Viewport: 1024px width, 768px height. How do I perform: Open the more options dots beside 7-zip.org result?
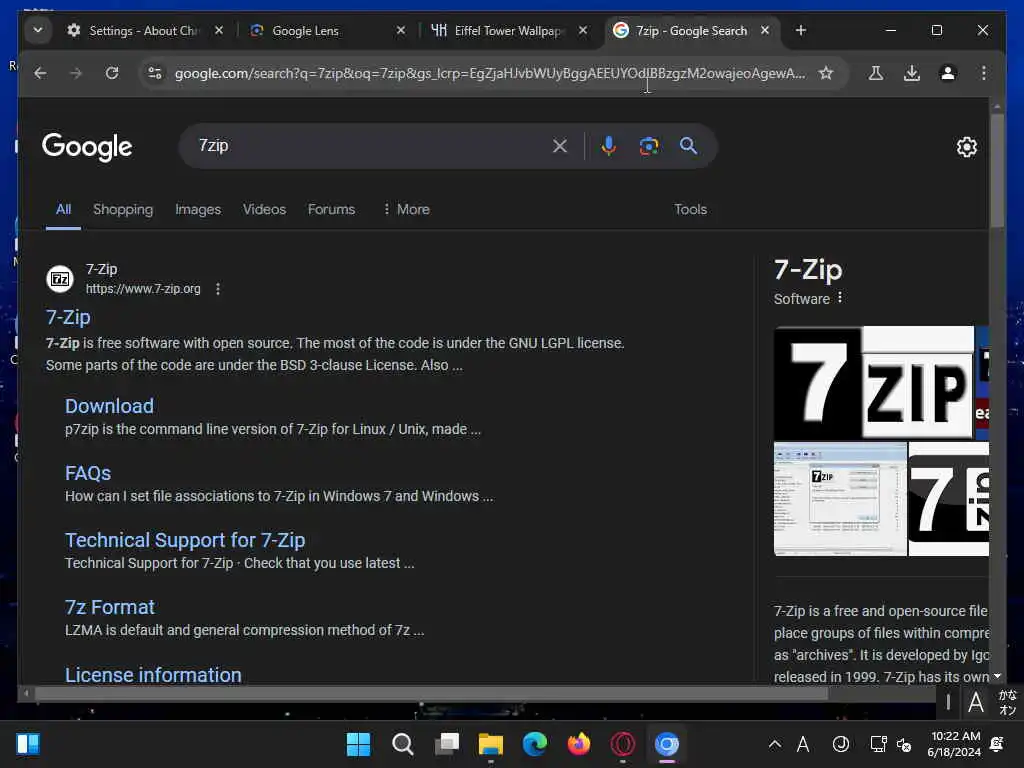point(218,289)
